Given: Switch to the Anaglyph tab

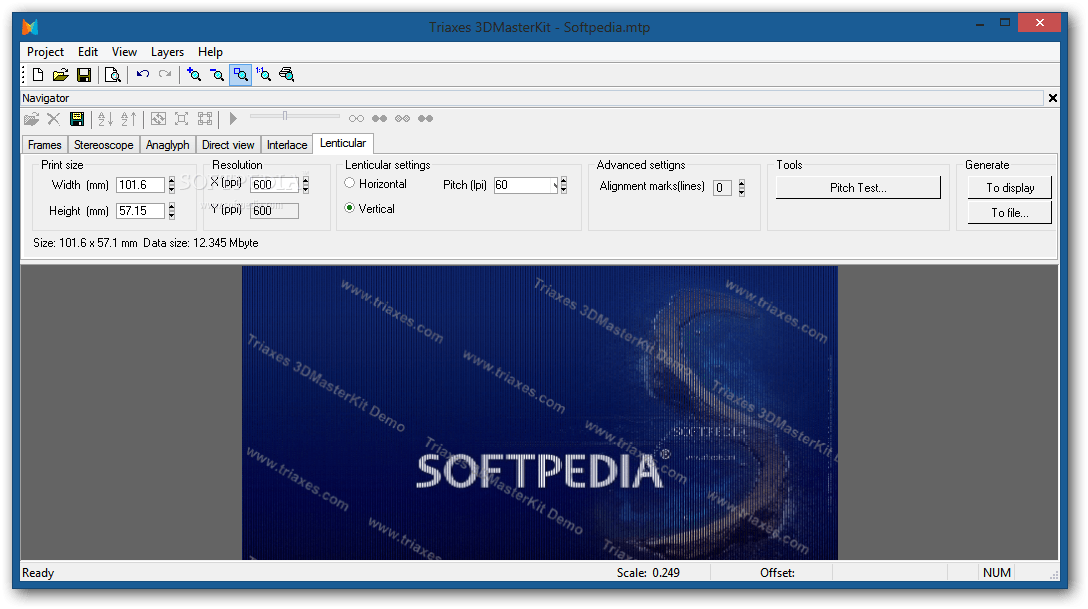Looking at the screenshot, I should (x=167, y=145).
